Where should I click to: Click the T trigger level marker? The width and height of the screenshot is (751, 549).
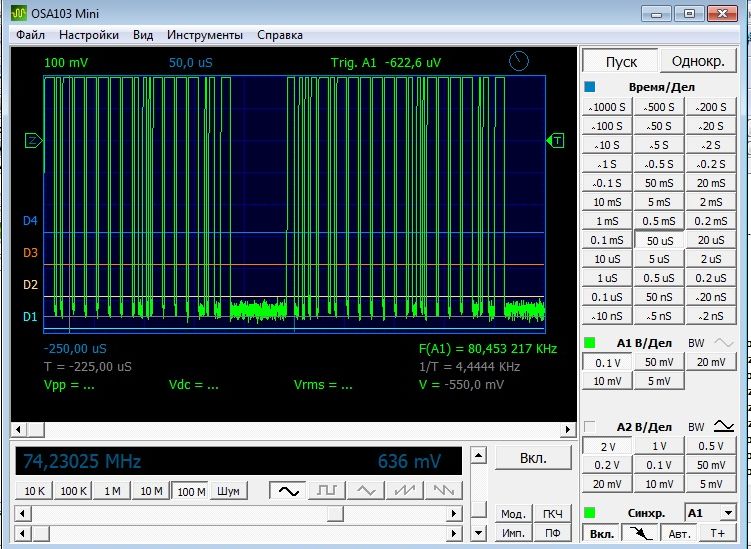(x=556, y=141)
